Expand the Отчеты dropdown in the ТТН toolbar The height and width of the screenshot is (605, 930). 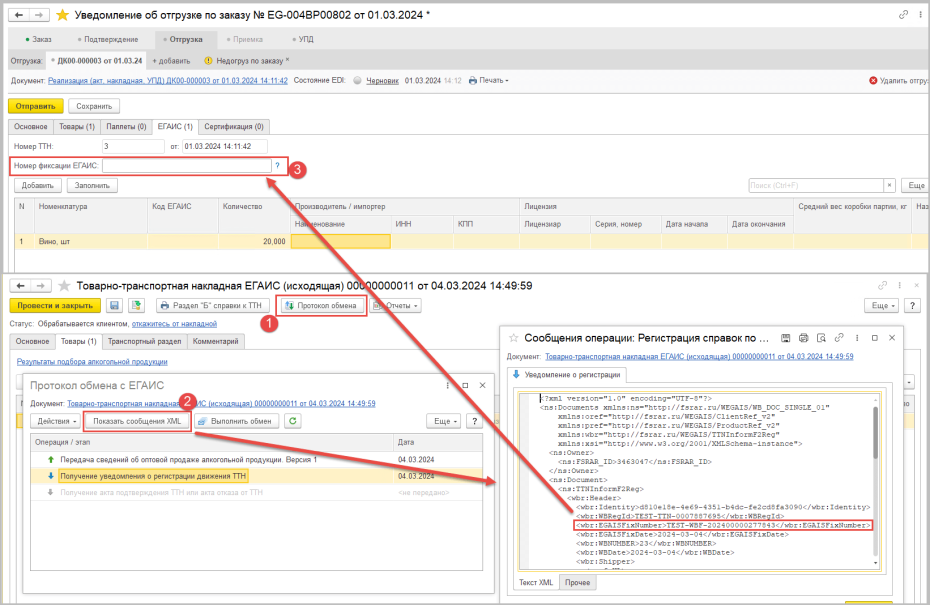[x=396, y=305]
